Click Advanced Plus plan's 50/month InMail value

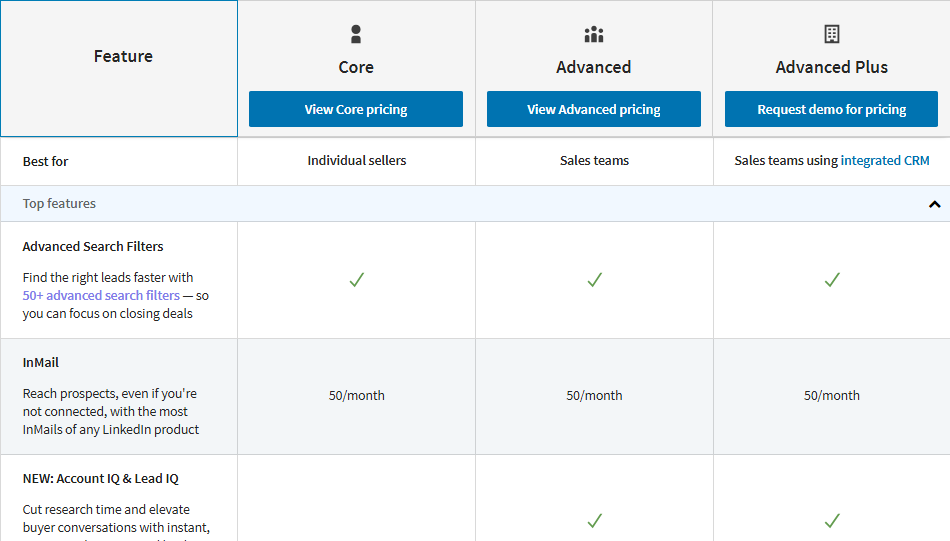(832, 396)
